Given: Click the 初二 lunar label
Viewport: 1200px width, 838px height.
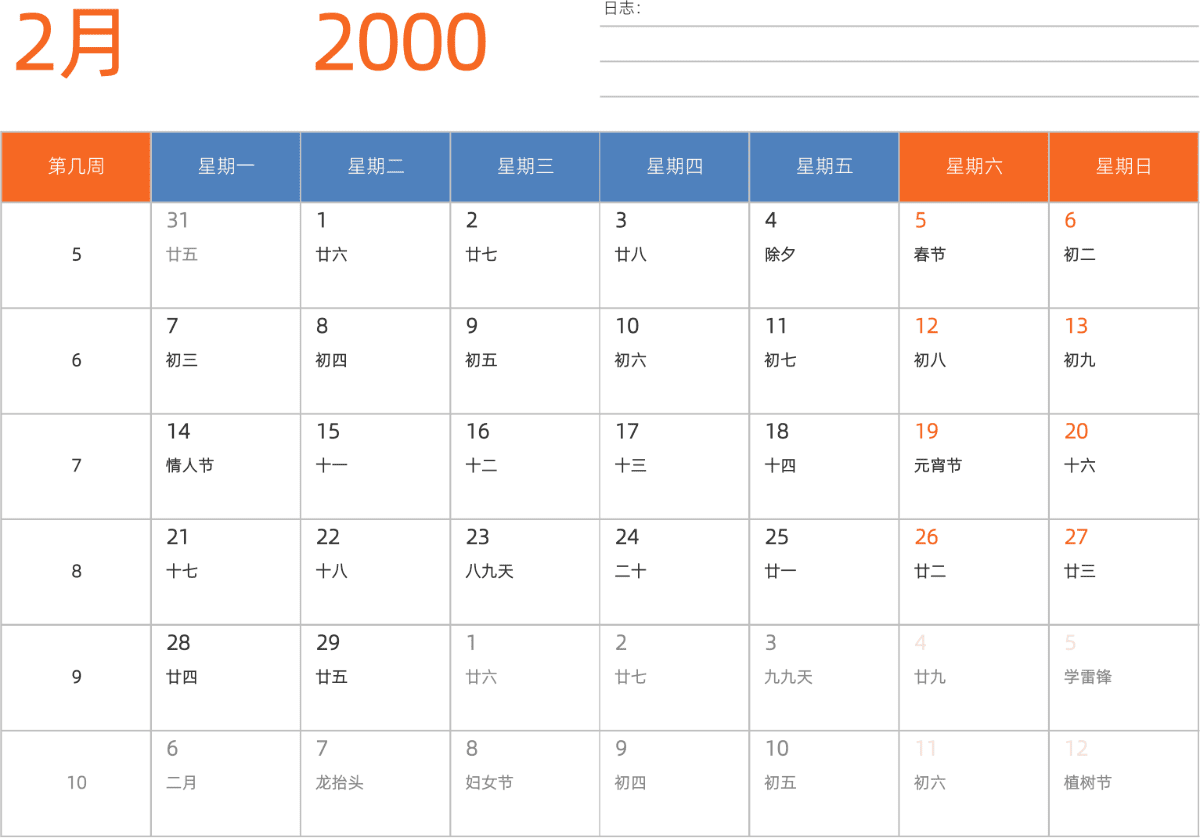Looking at the screenshot, I should pos(1080,255).
